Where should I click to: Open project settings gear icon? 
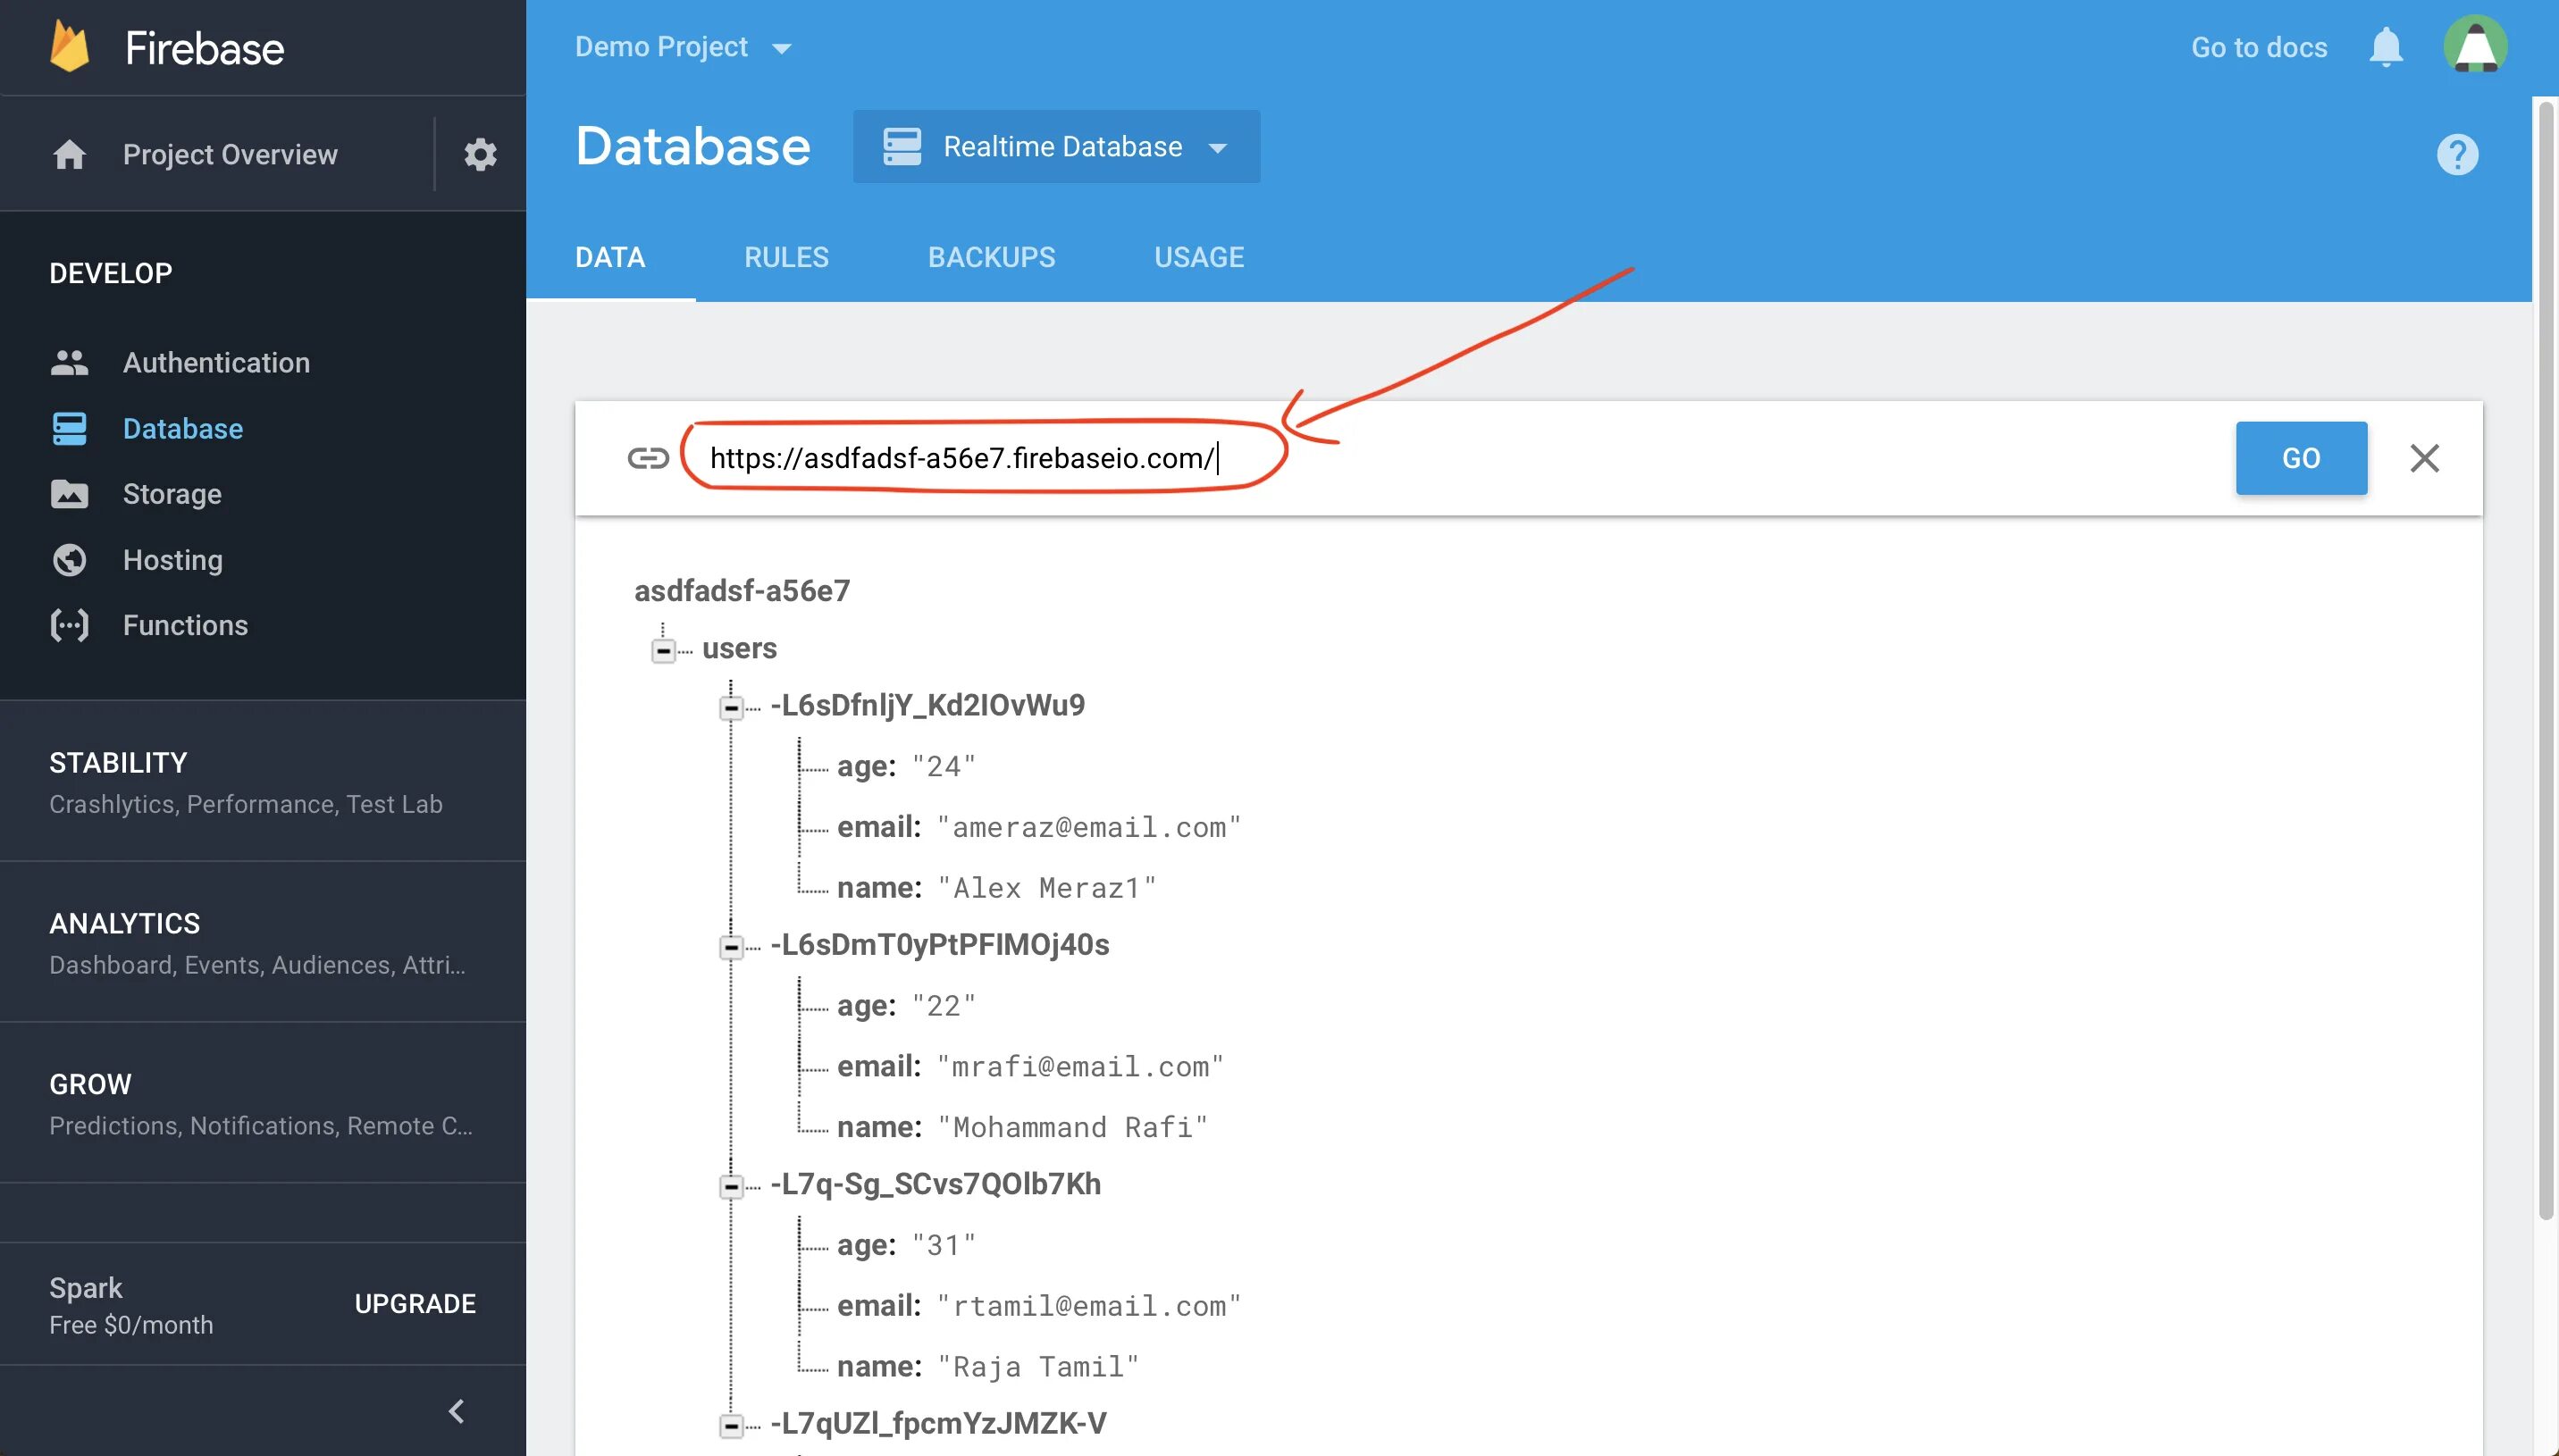pyautogui.click(x=480, y=154)
